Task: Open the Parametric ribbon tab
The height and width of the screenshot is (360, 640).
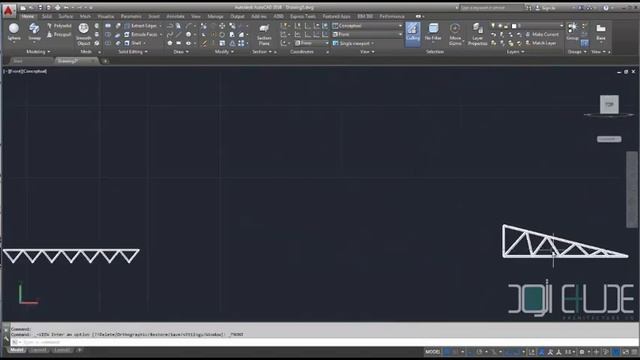Action: pos(131,17)
